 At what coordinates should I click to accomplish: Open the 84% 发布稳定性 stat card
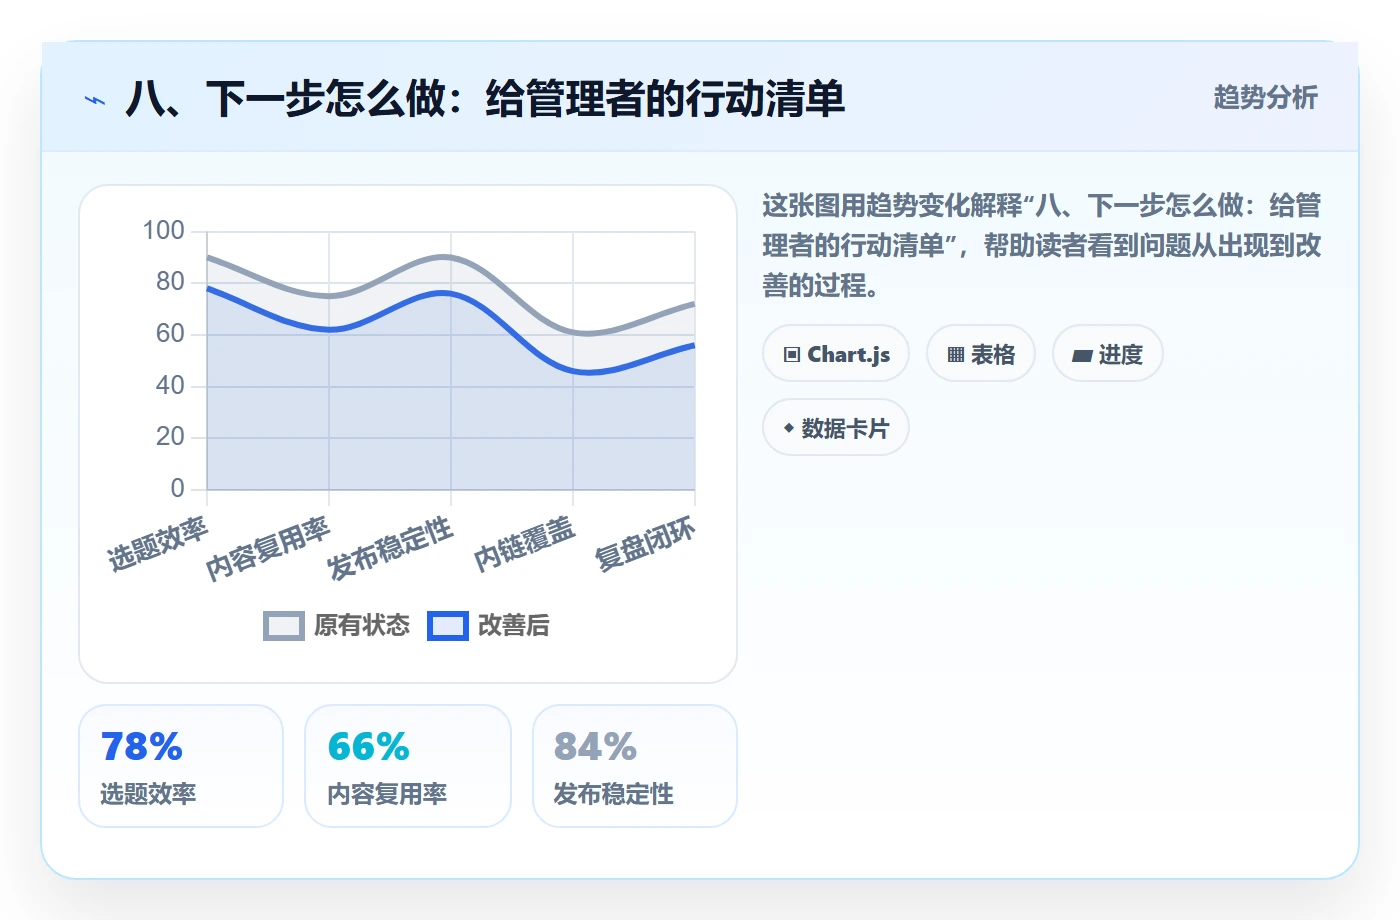pyautogui.click(x=635, y=766)
